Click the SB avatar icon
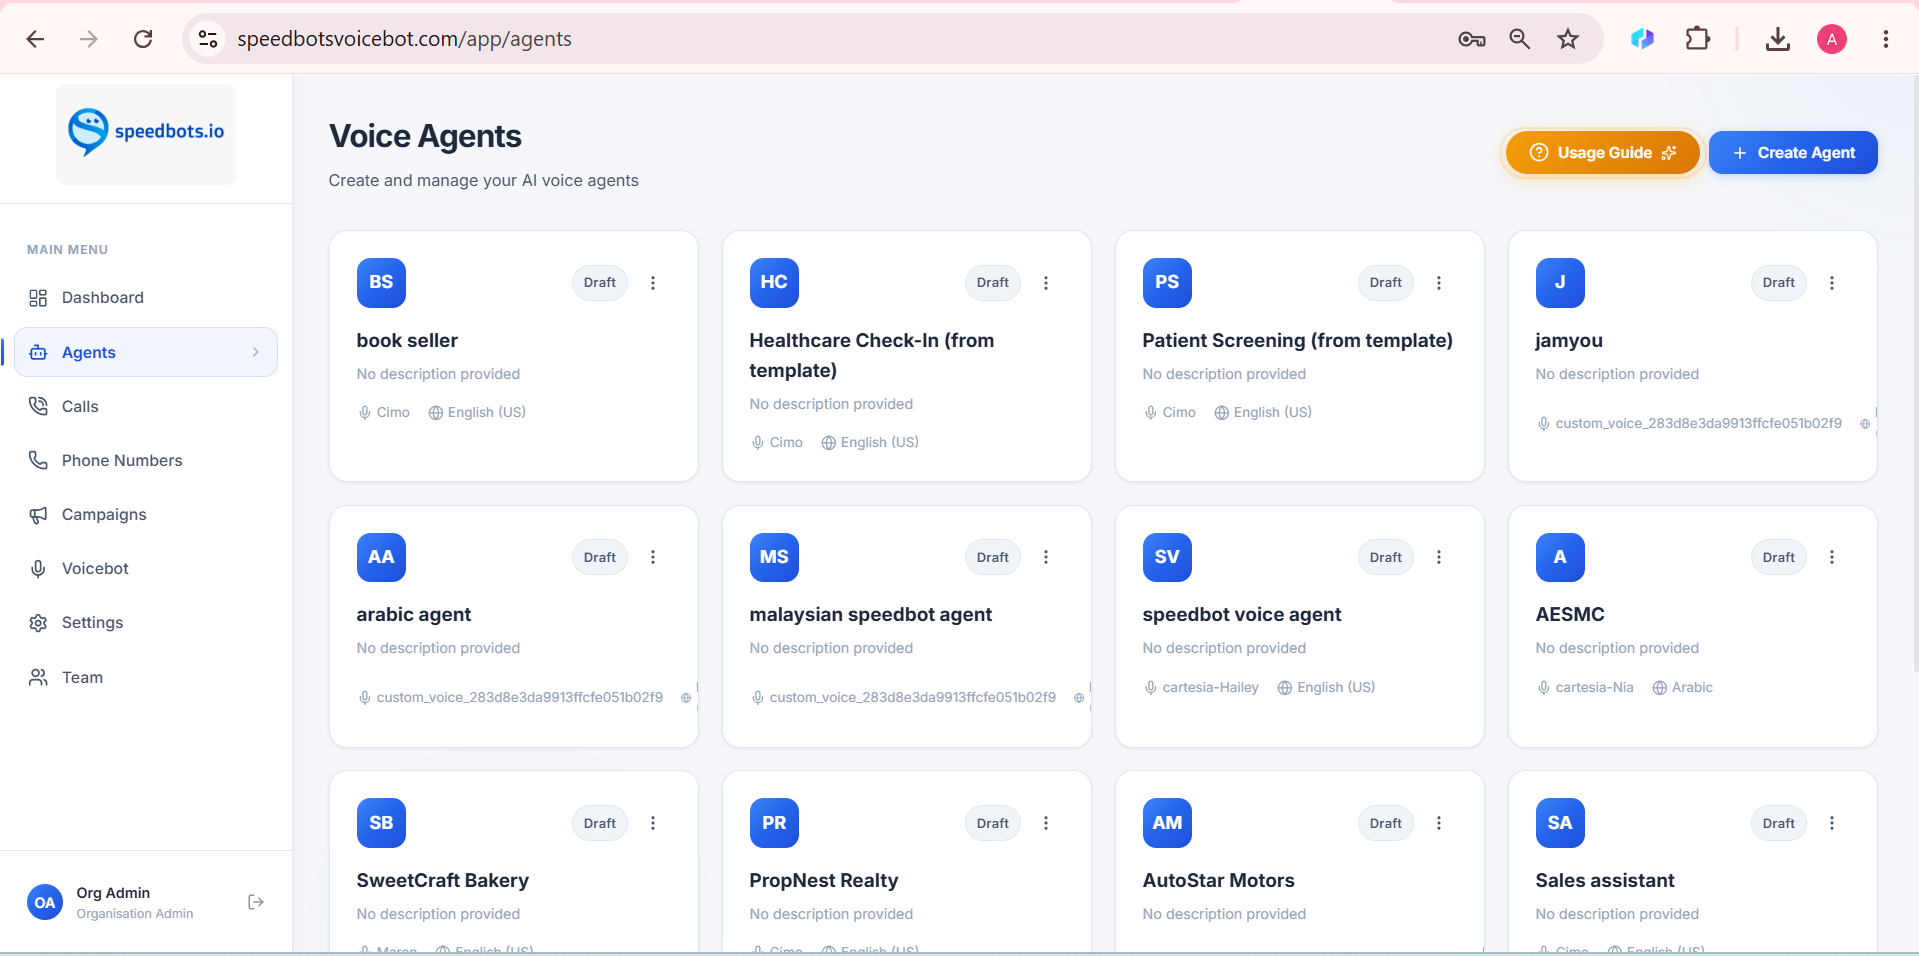Viewport: 1919px width, 956px height. (381, 823)
